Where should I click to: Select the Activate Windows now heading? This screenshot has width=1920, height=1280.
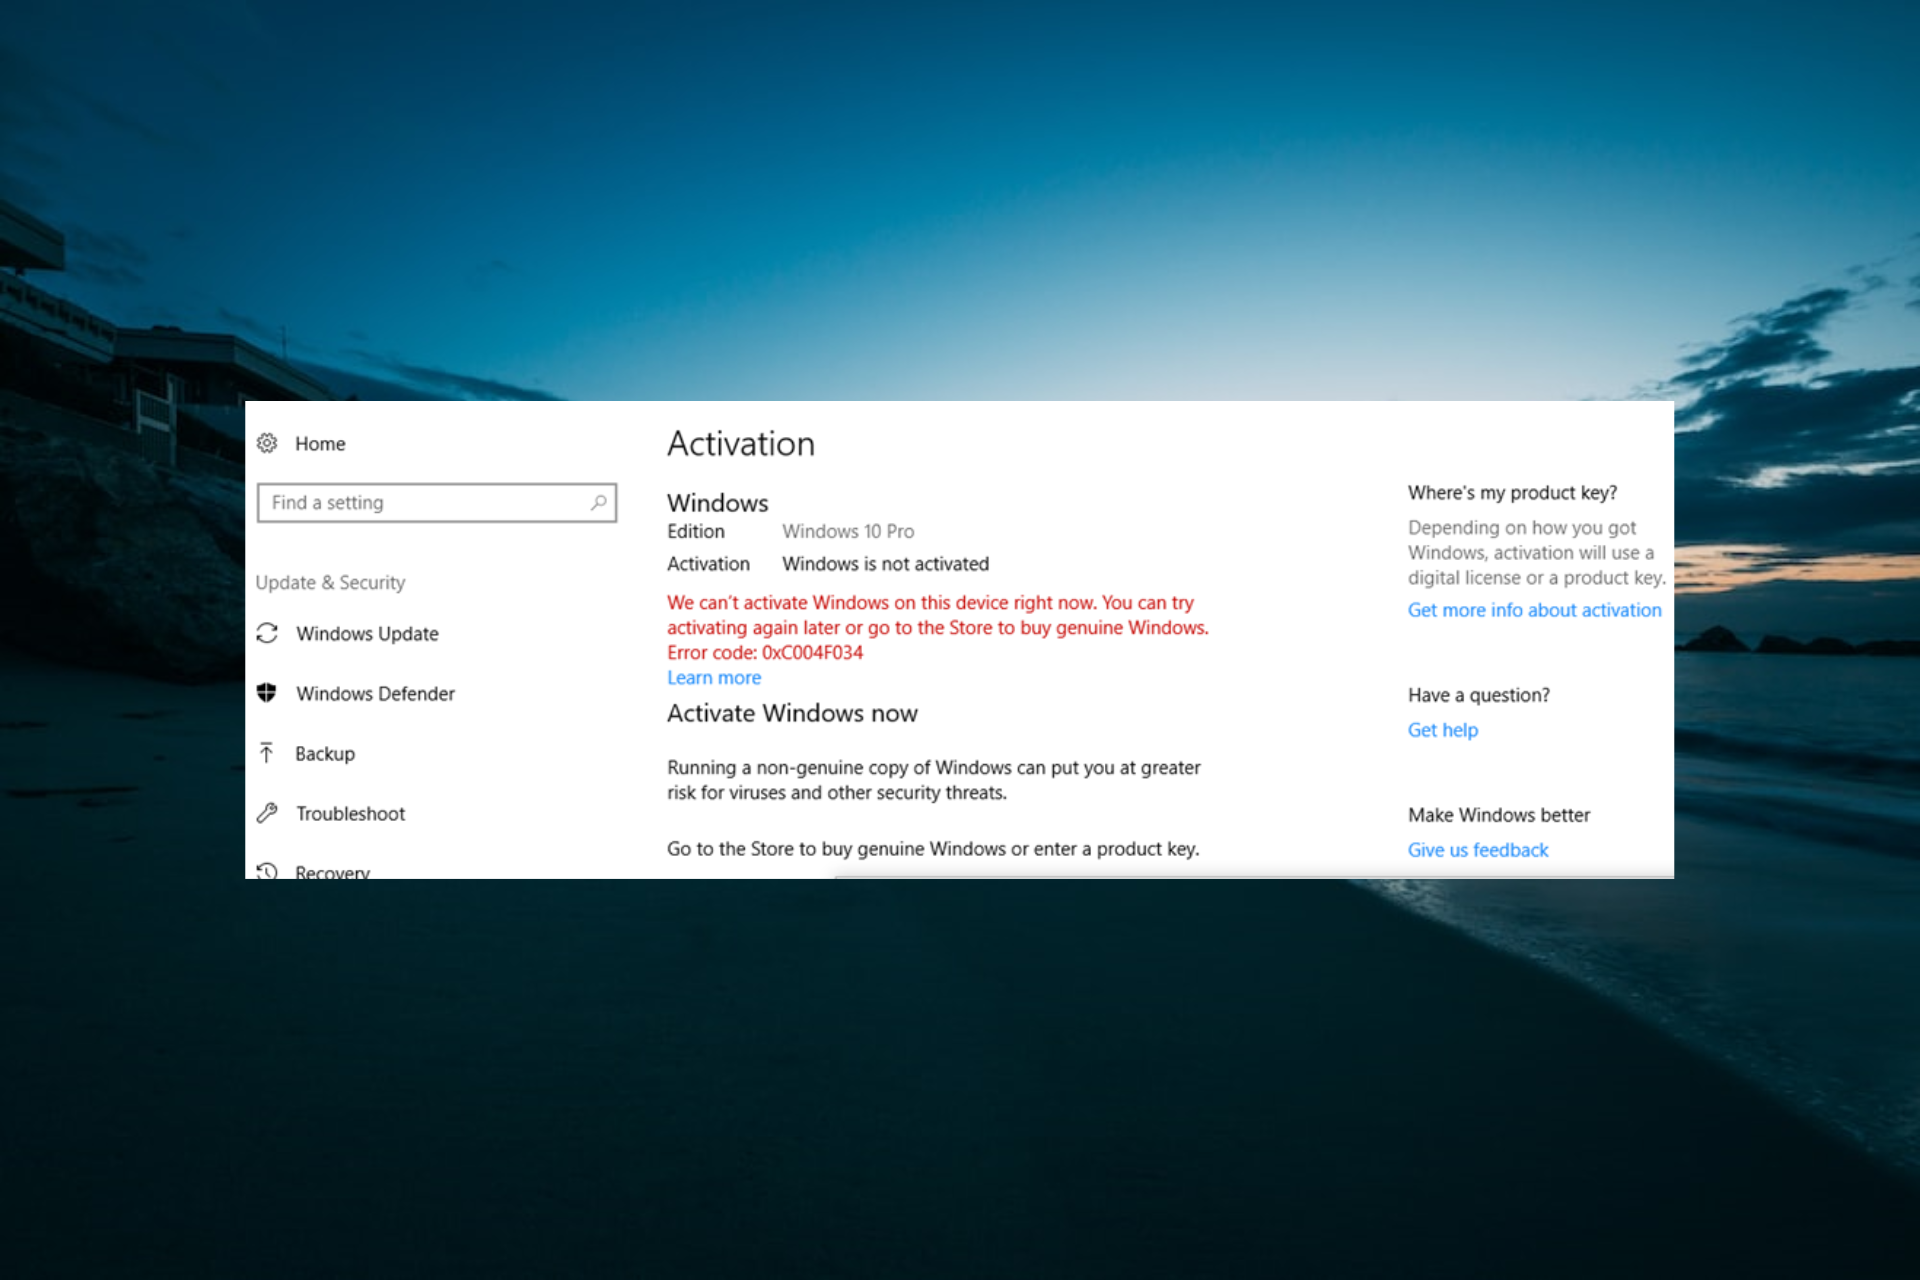point(792,713)
